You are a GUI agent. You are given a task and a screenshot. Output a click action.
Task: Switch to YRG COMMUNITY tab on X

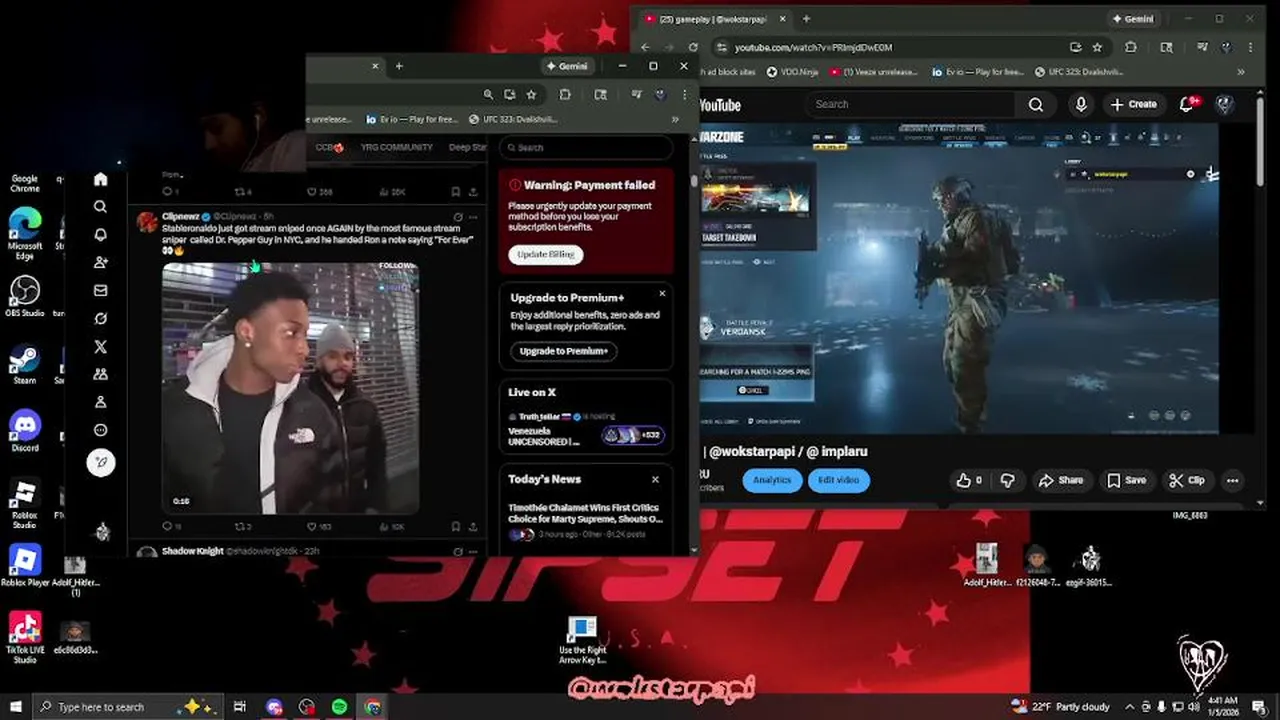coord(396,147)
